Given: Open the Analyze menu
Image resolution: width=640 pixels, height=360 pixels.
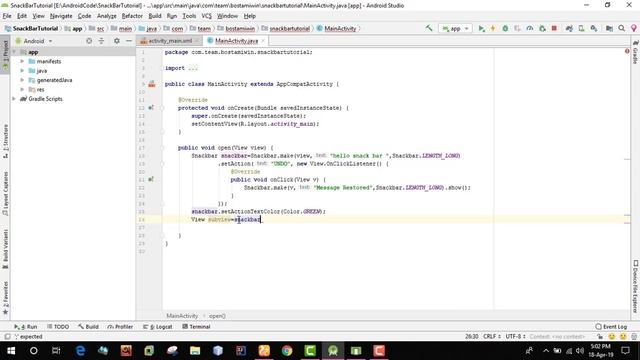Looking at the screenshot, I should [107, 16].
